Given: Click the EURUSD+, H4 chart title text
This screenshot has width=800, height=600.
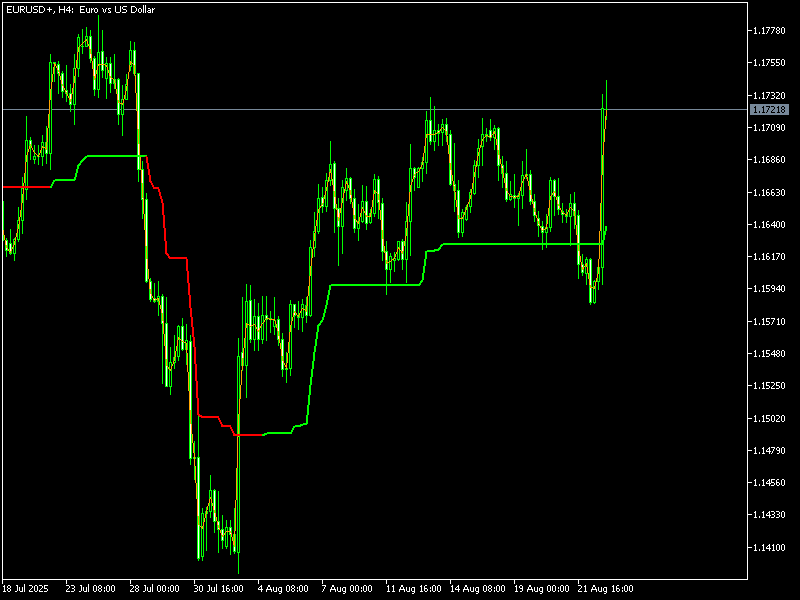Looking at the screenshot, I should [x=80, y=10].
